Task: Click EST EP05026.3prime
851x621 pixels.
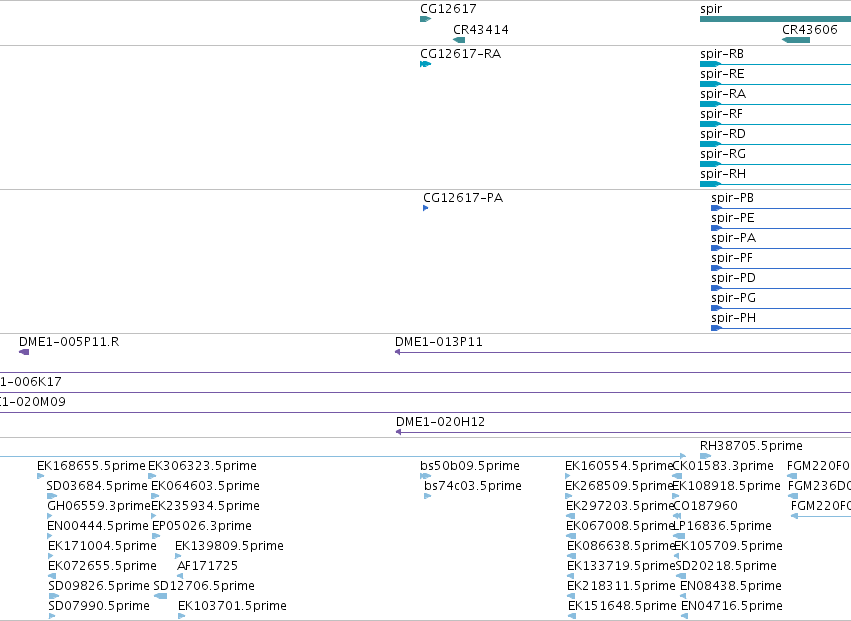Action: (x=201, y=527)
